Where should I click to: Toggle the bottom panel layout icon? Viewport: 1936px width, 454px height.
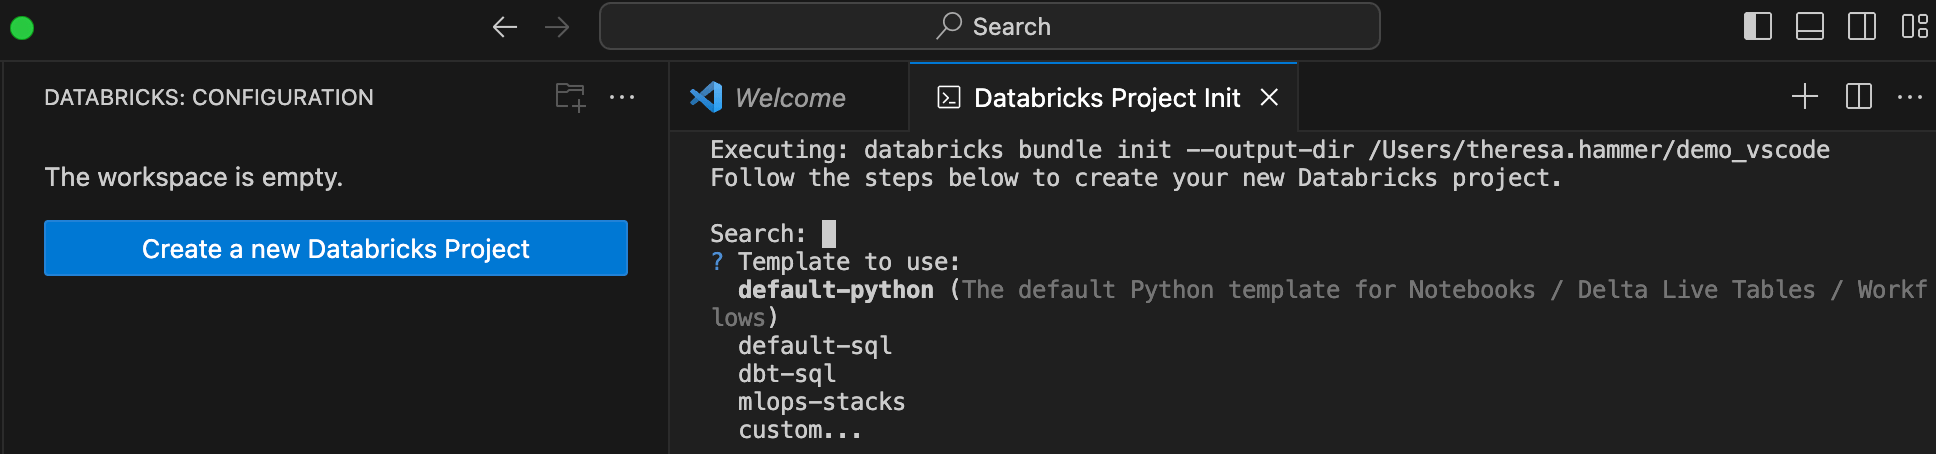pyautogui.click(x=1809, y=26)
